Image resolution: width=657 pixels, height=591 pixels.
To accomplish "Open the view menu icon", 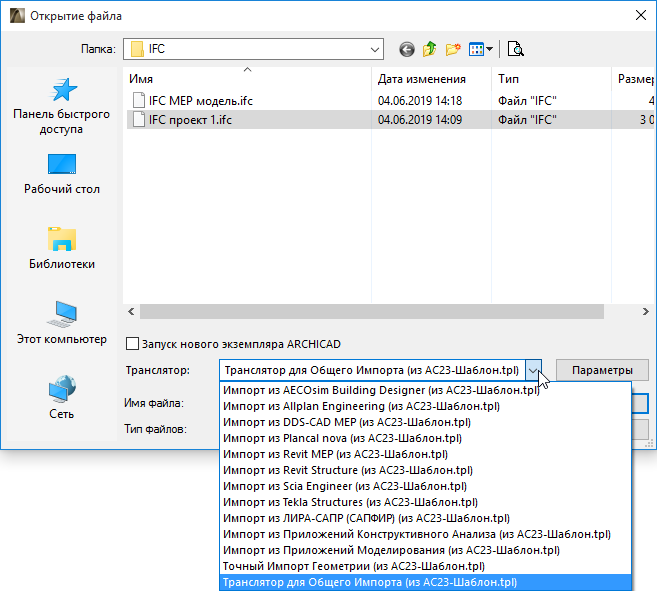I will pyautogui.click(x=476, y=49).
